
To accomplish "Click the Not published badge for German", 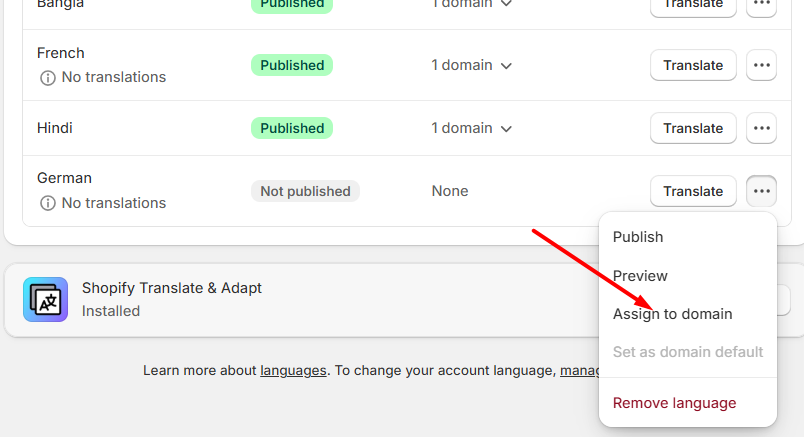I will [x=305, y=191].
